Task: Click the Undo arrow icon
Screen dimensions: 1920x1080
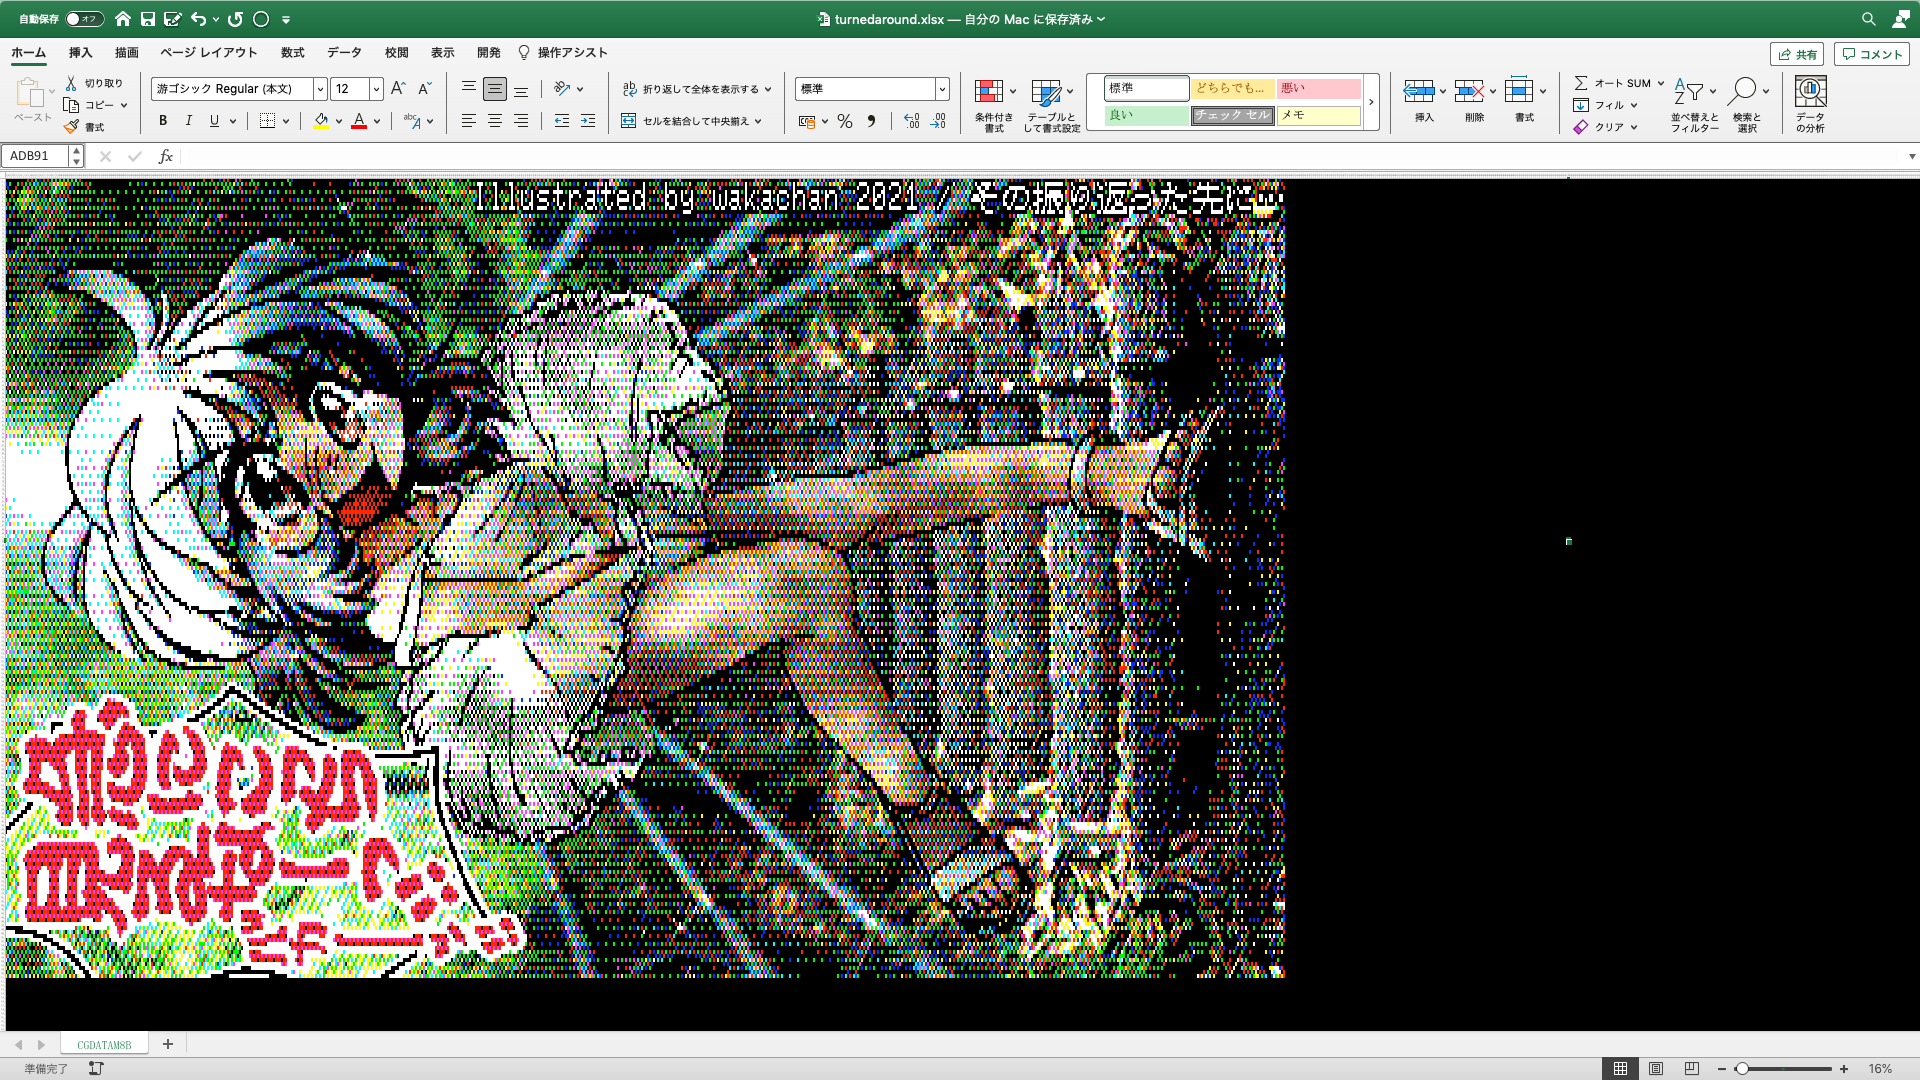Action: (x=198, y=19)
